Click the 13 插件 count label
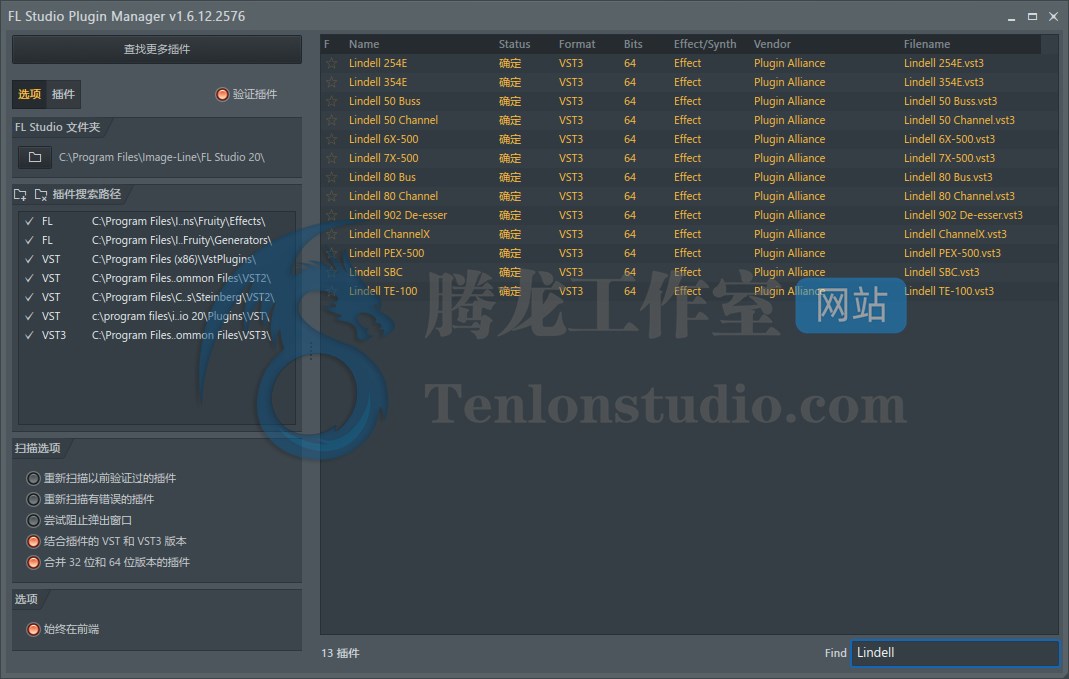 pos(340,653)
